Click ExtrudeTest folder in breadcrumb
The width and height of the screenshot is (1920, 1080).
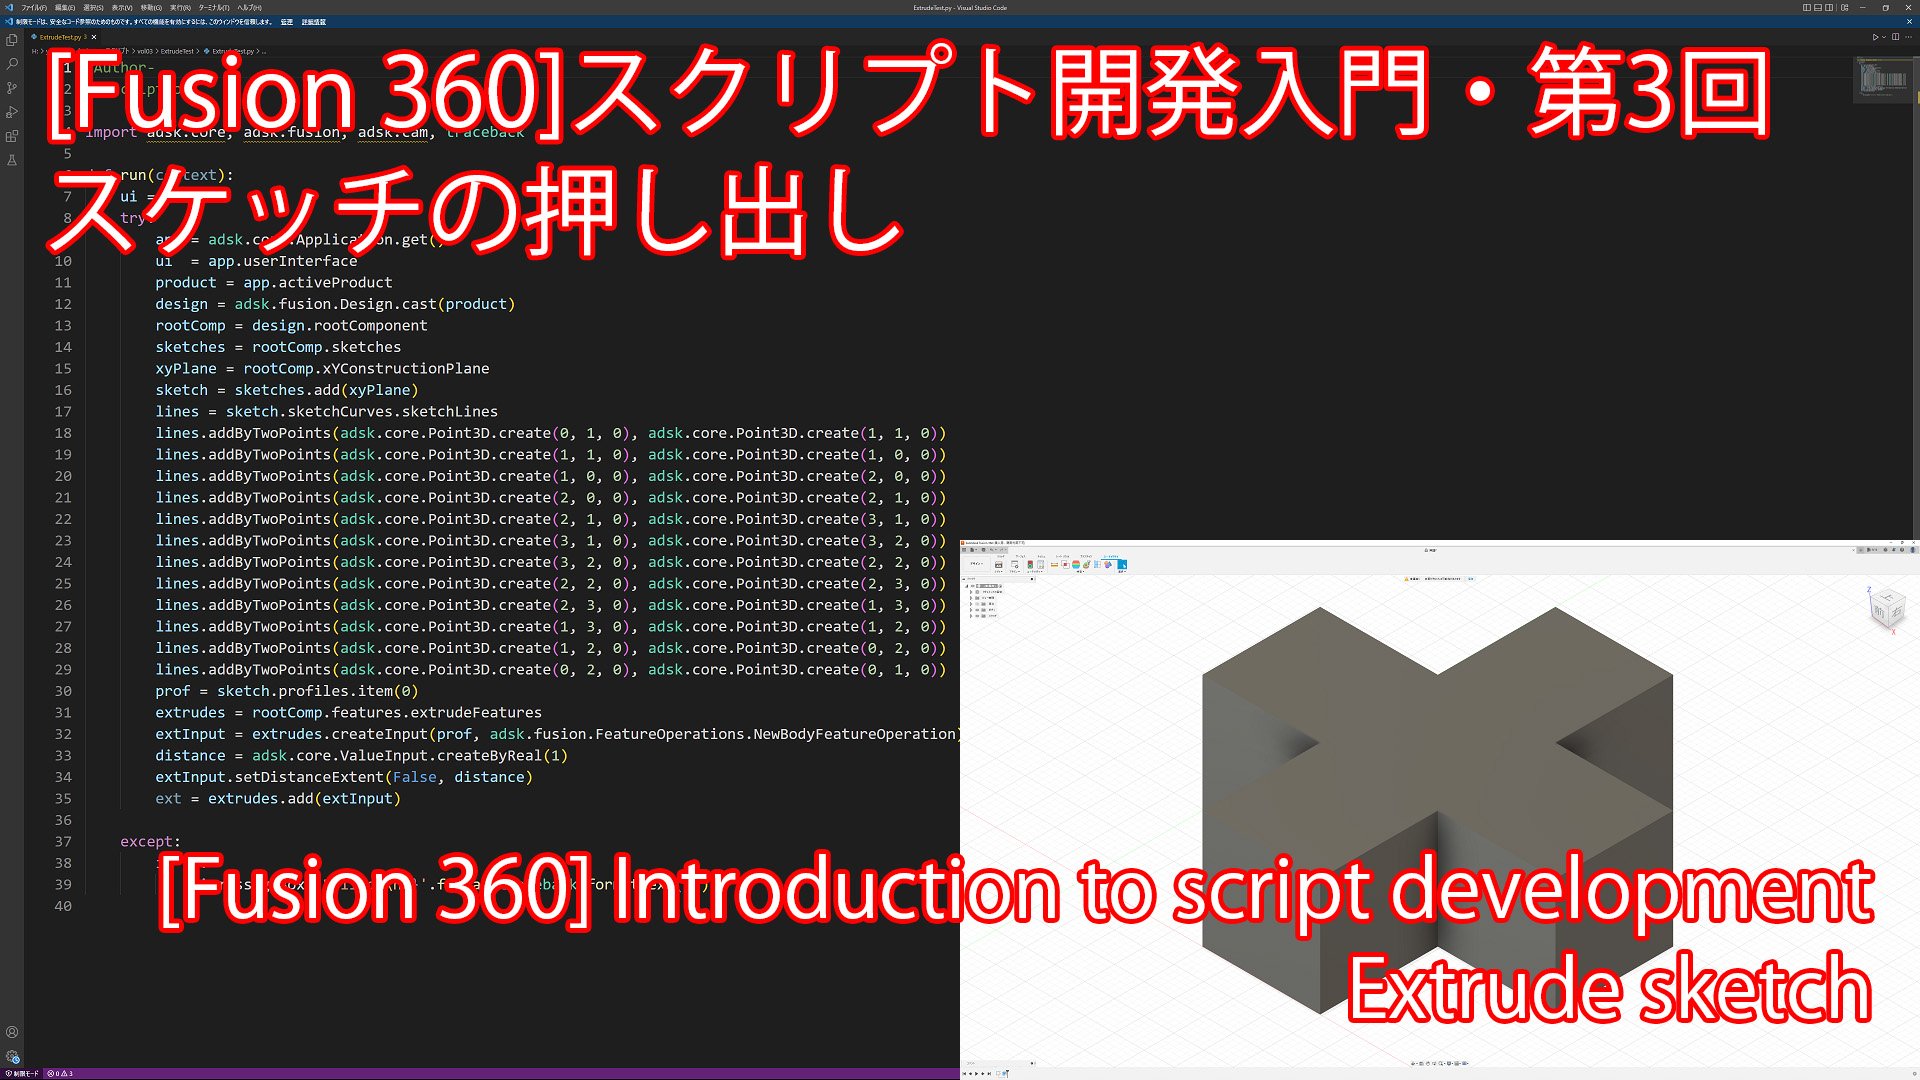click(177, 51)
